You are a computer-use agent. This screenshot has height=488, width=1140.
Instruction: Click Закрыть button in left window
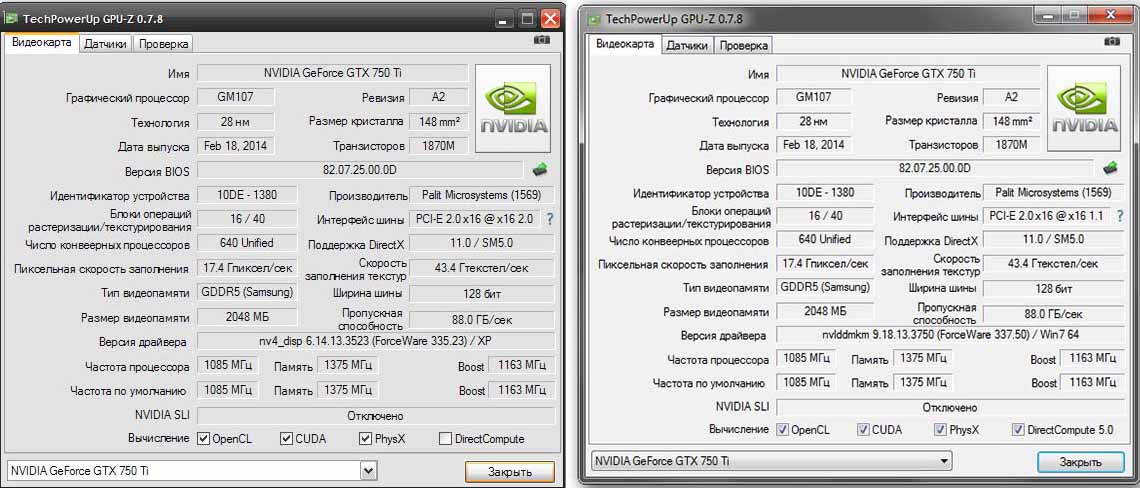point(510,472)
